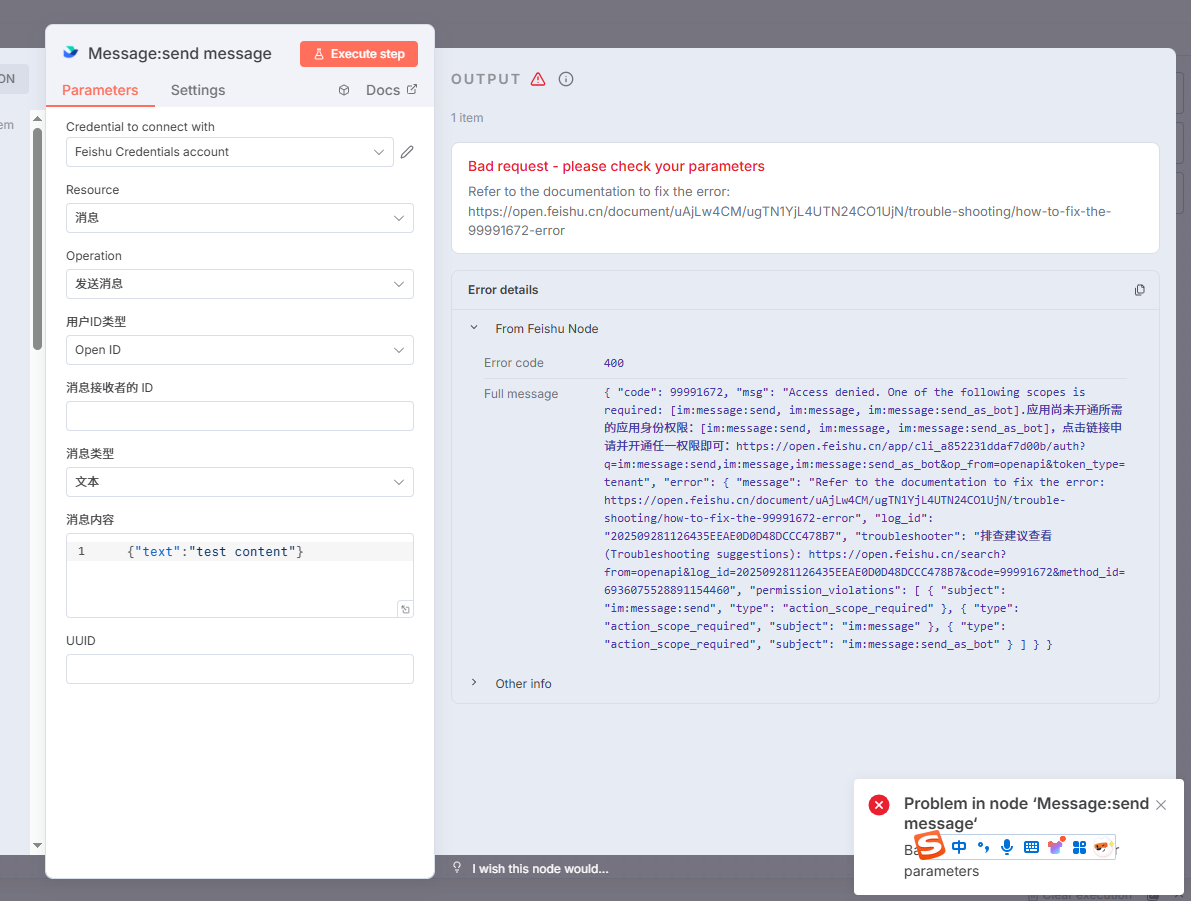Click the red warning triangle beside OUTPUT

pyautogui.click(x=538, y=79)
